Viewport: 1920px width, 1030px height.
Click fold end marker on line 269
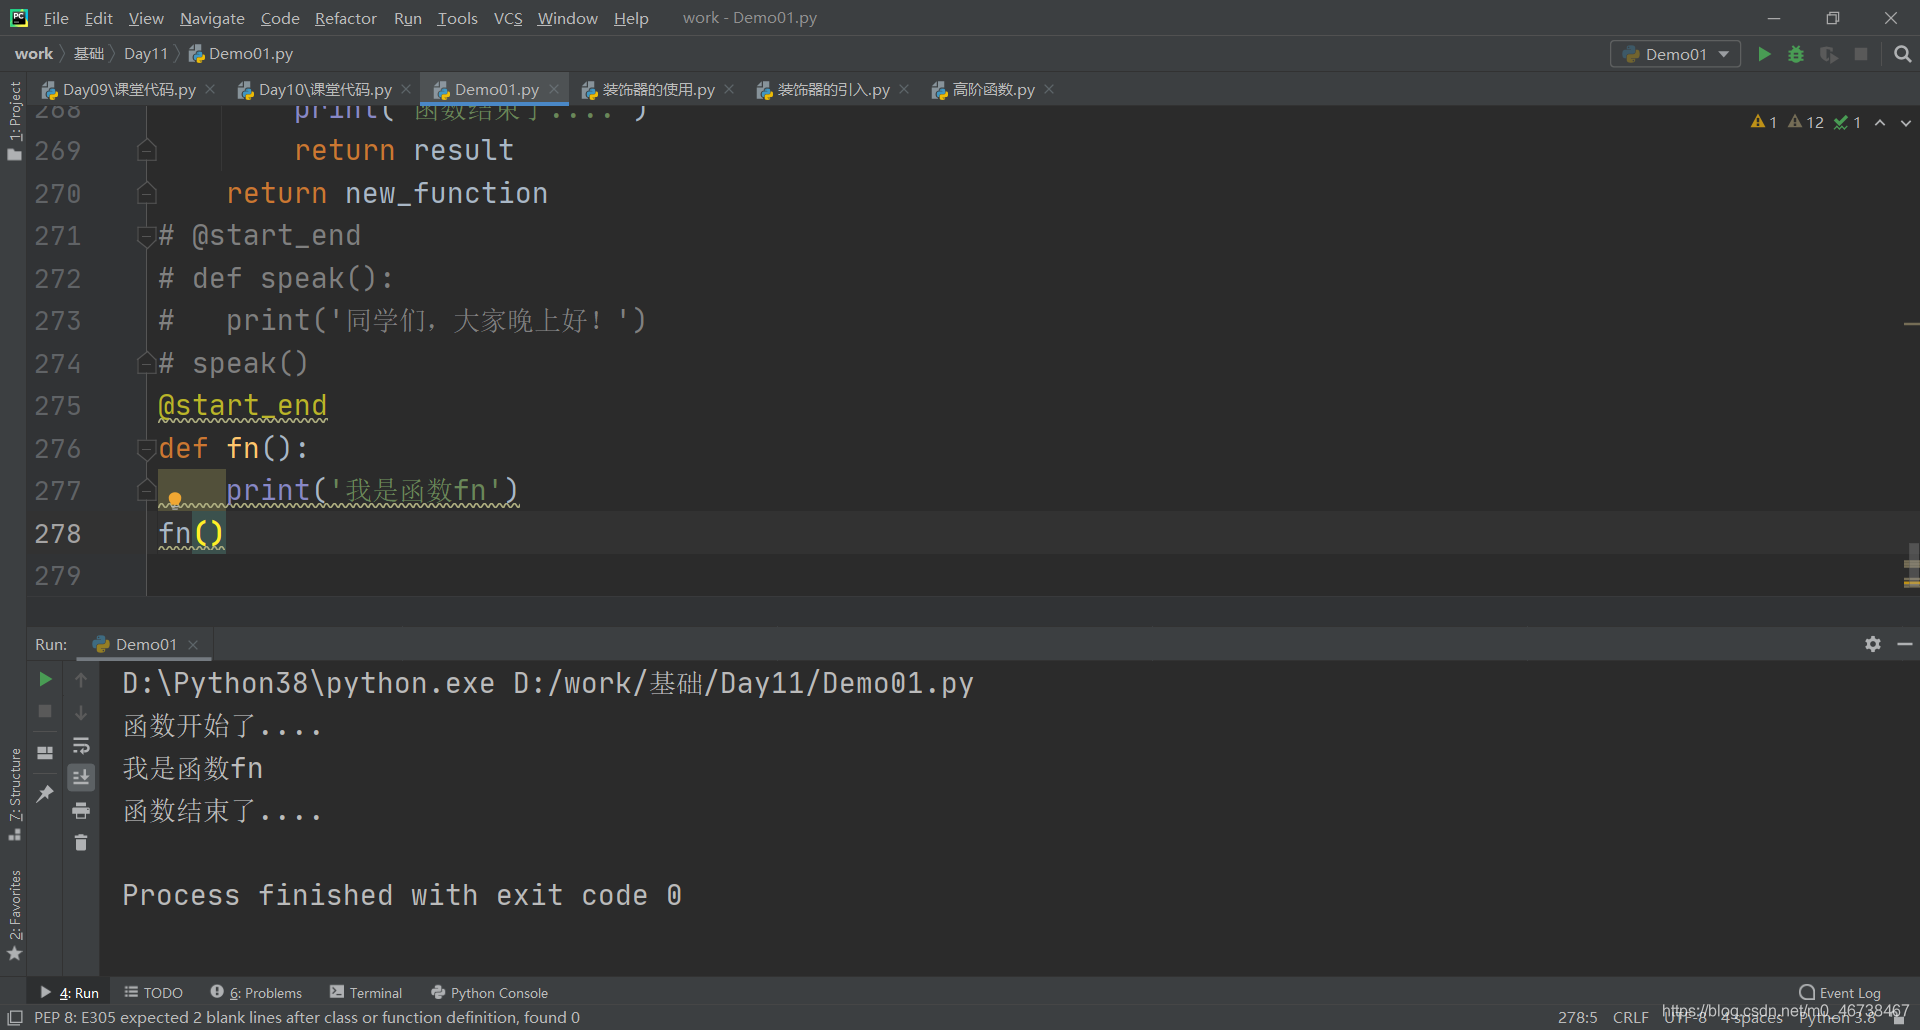tap(147, 151)
